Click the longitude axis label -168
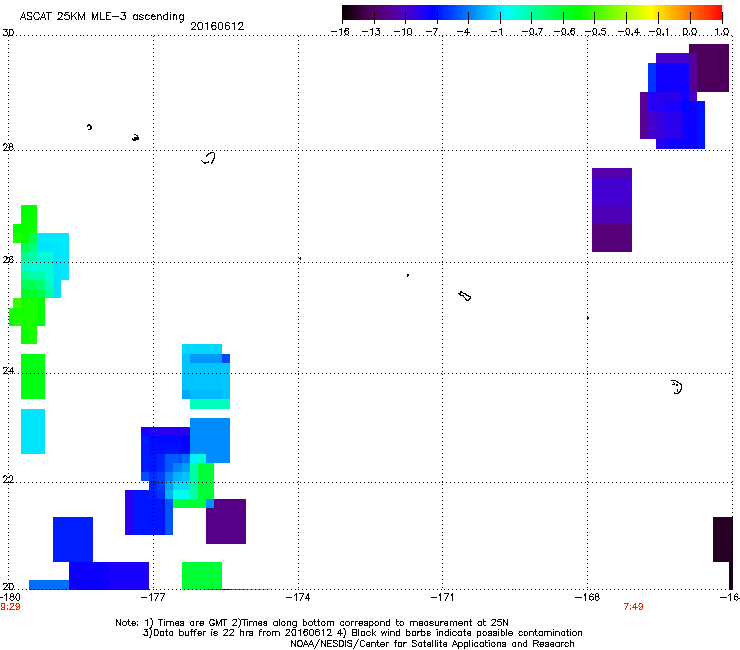Screen dimensions: 740x650 tap(588, 597)
